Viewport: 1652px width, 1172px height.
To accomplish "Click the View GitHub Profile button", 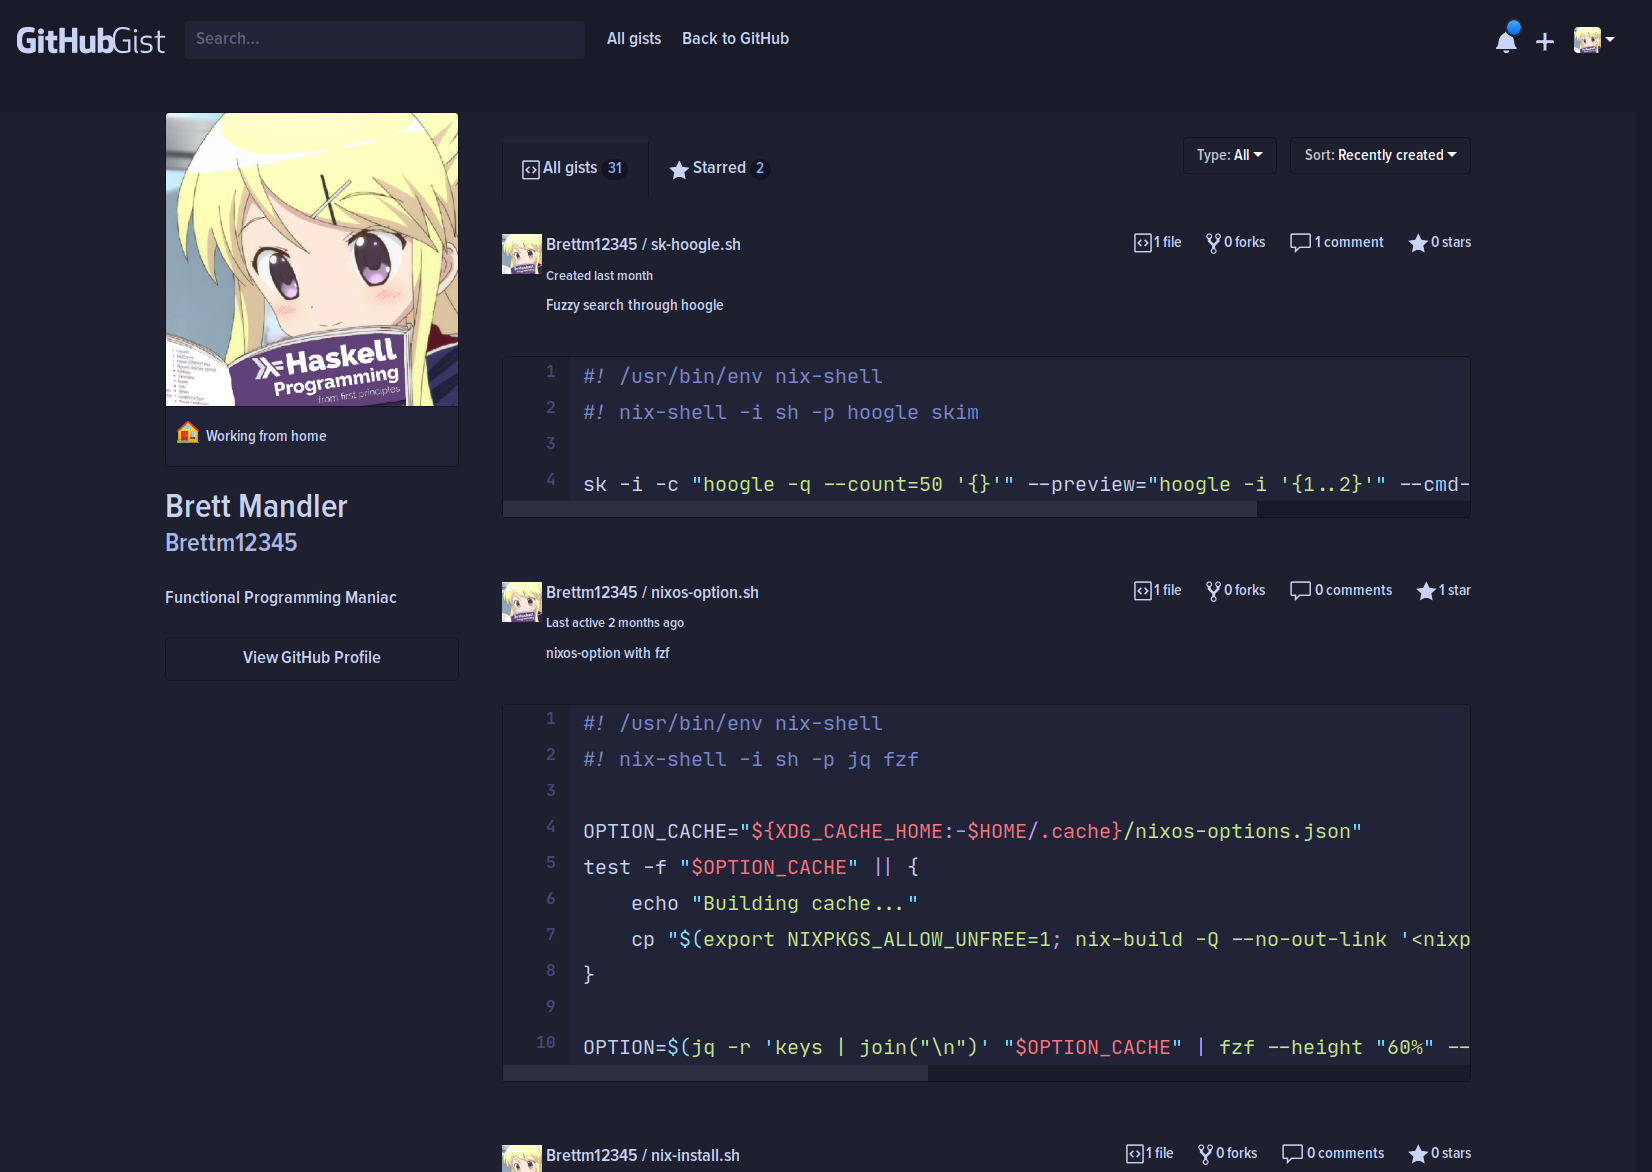I will point(311,658).
